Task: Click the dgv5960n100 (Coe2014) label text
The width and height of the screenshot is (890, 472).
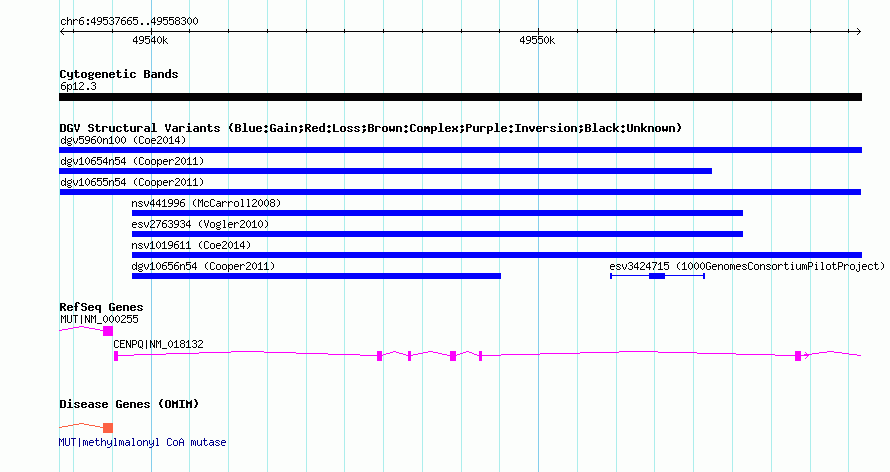Action: [123, 141]
